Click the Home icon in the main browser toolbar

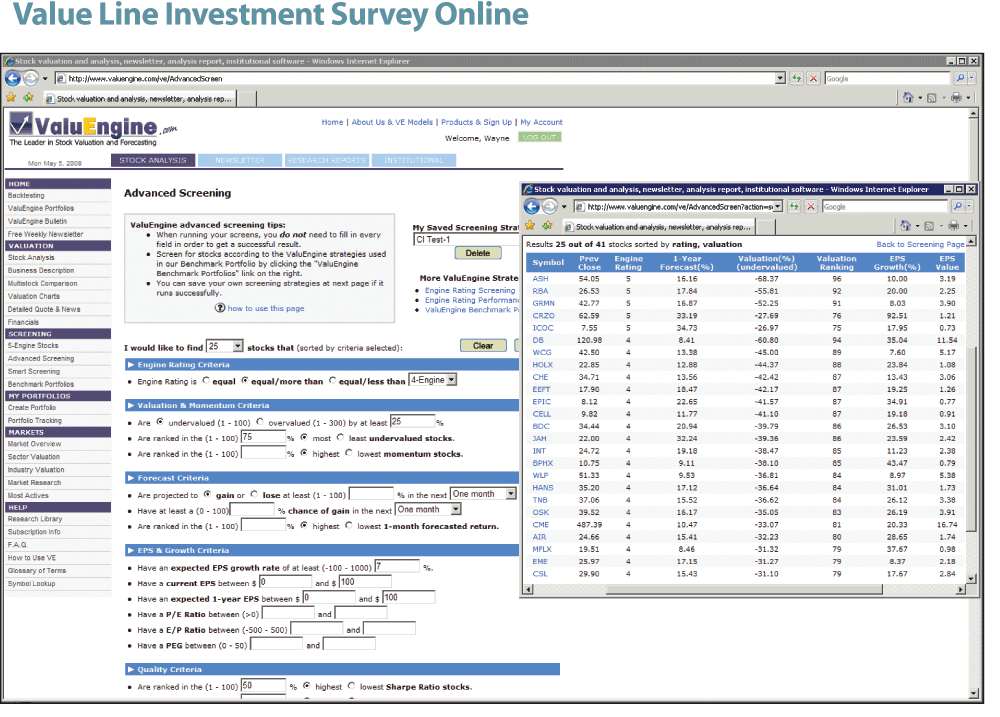tap(908, 98)
